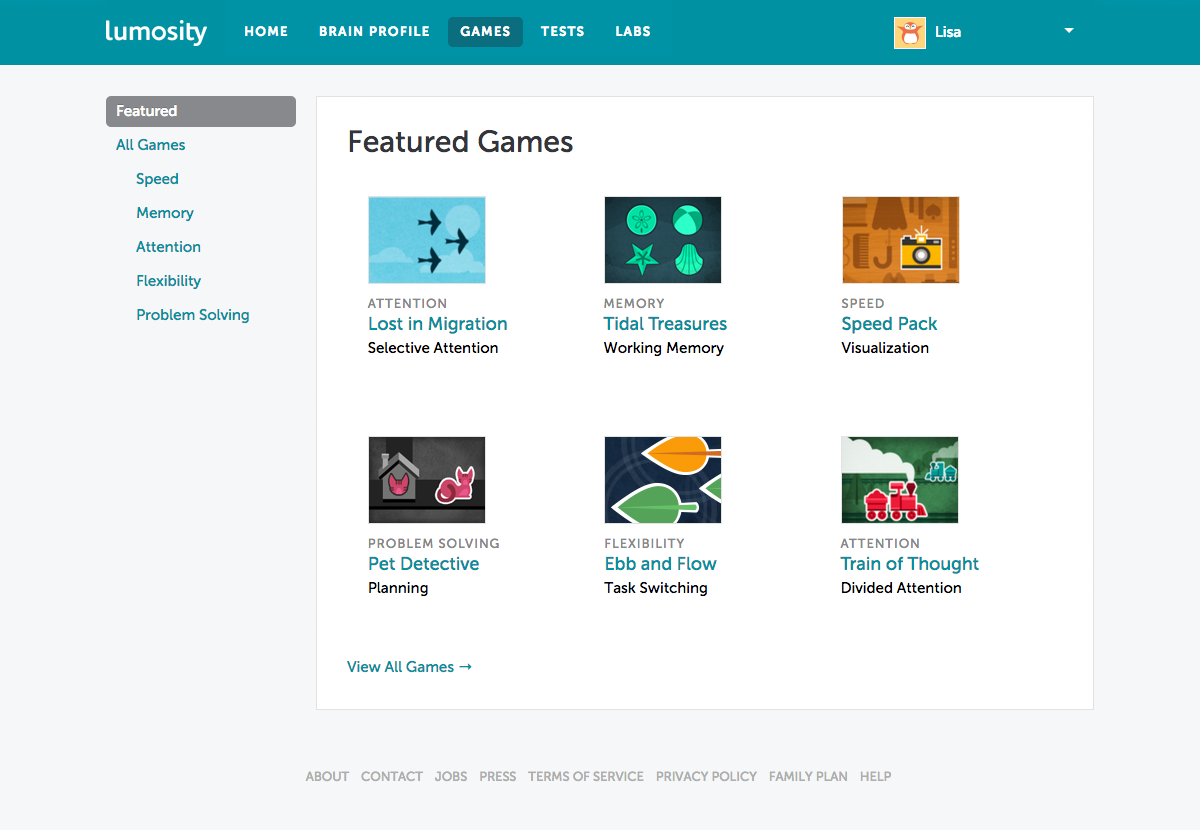1200x830 pixels.
Task: Switch to the Tests nav tab
Action: point(562,32)
